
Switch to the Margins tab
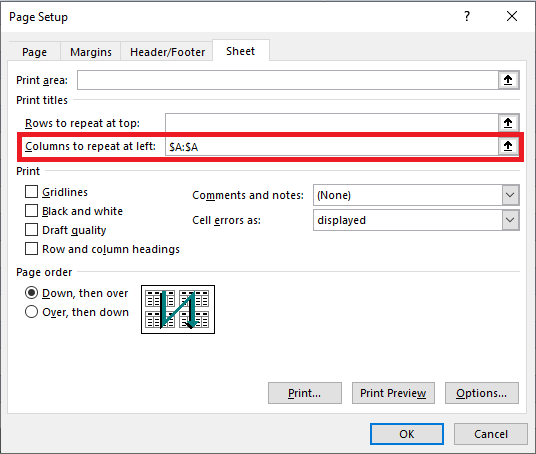[91, 52]
